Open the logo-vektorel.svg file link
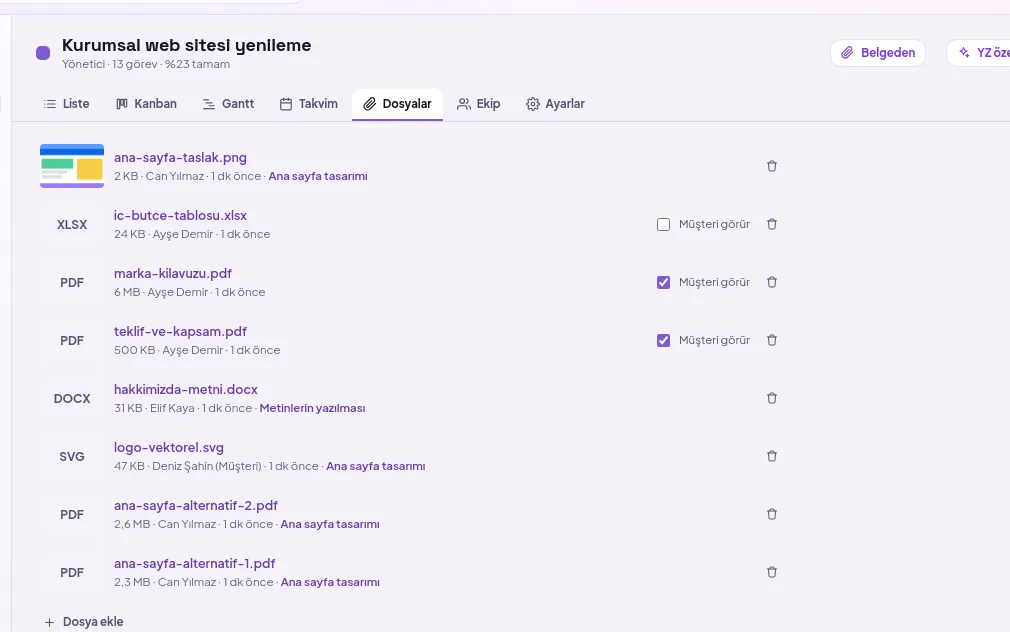 click(169, 447)
